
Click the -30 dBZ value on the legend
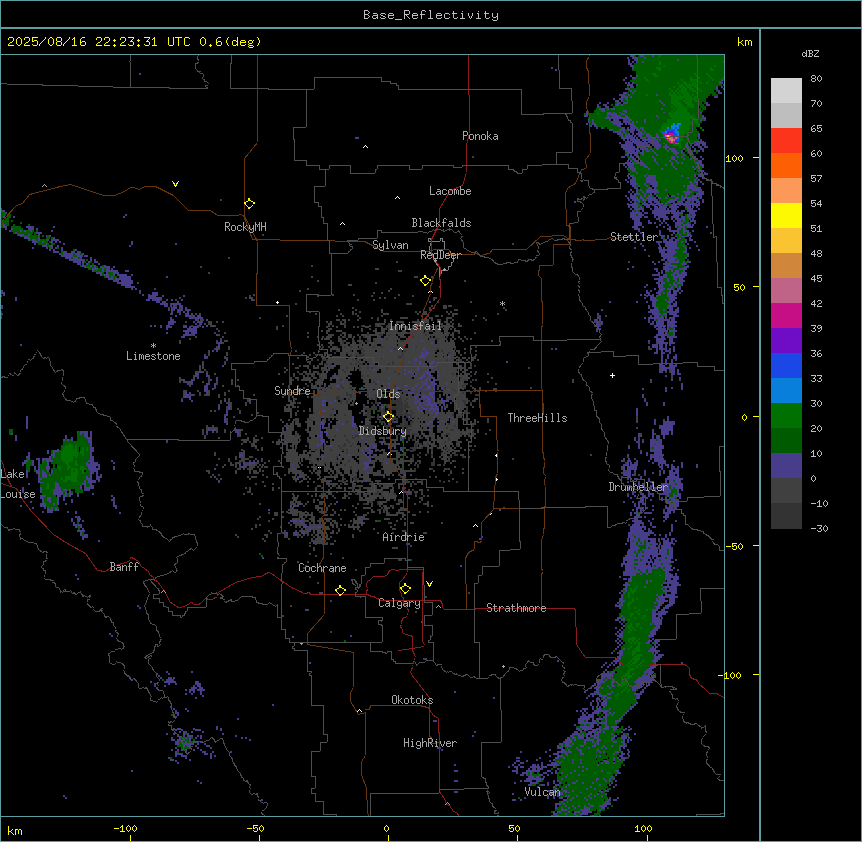coord(819,528)
